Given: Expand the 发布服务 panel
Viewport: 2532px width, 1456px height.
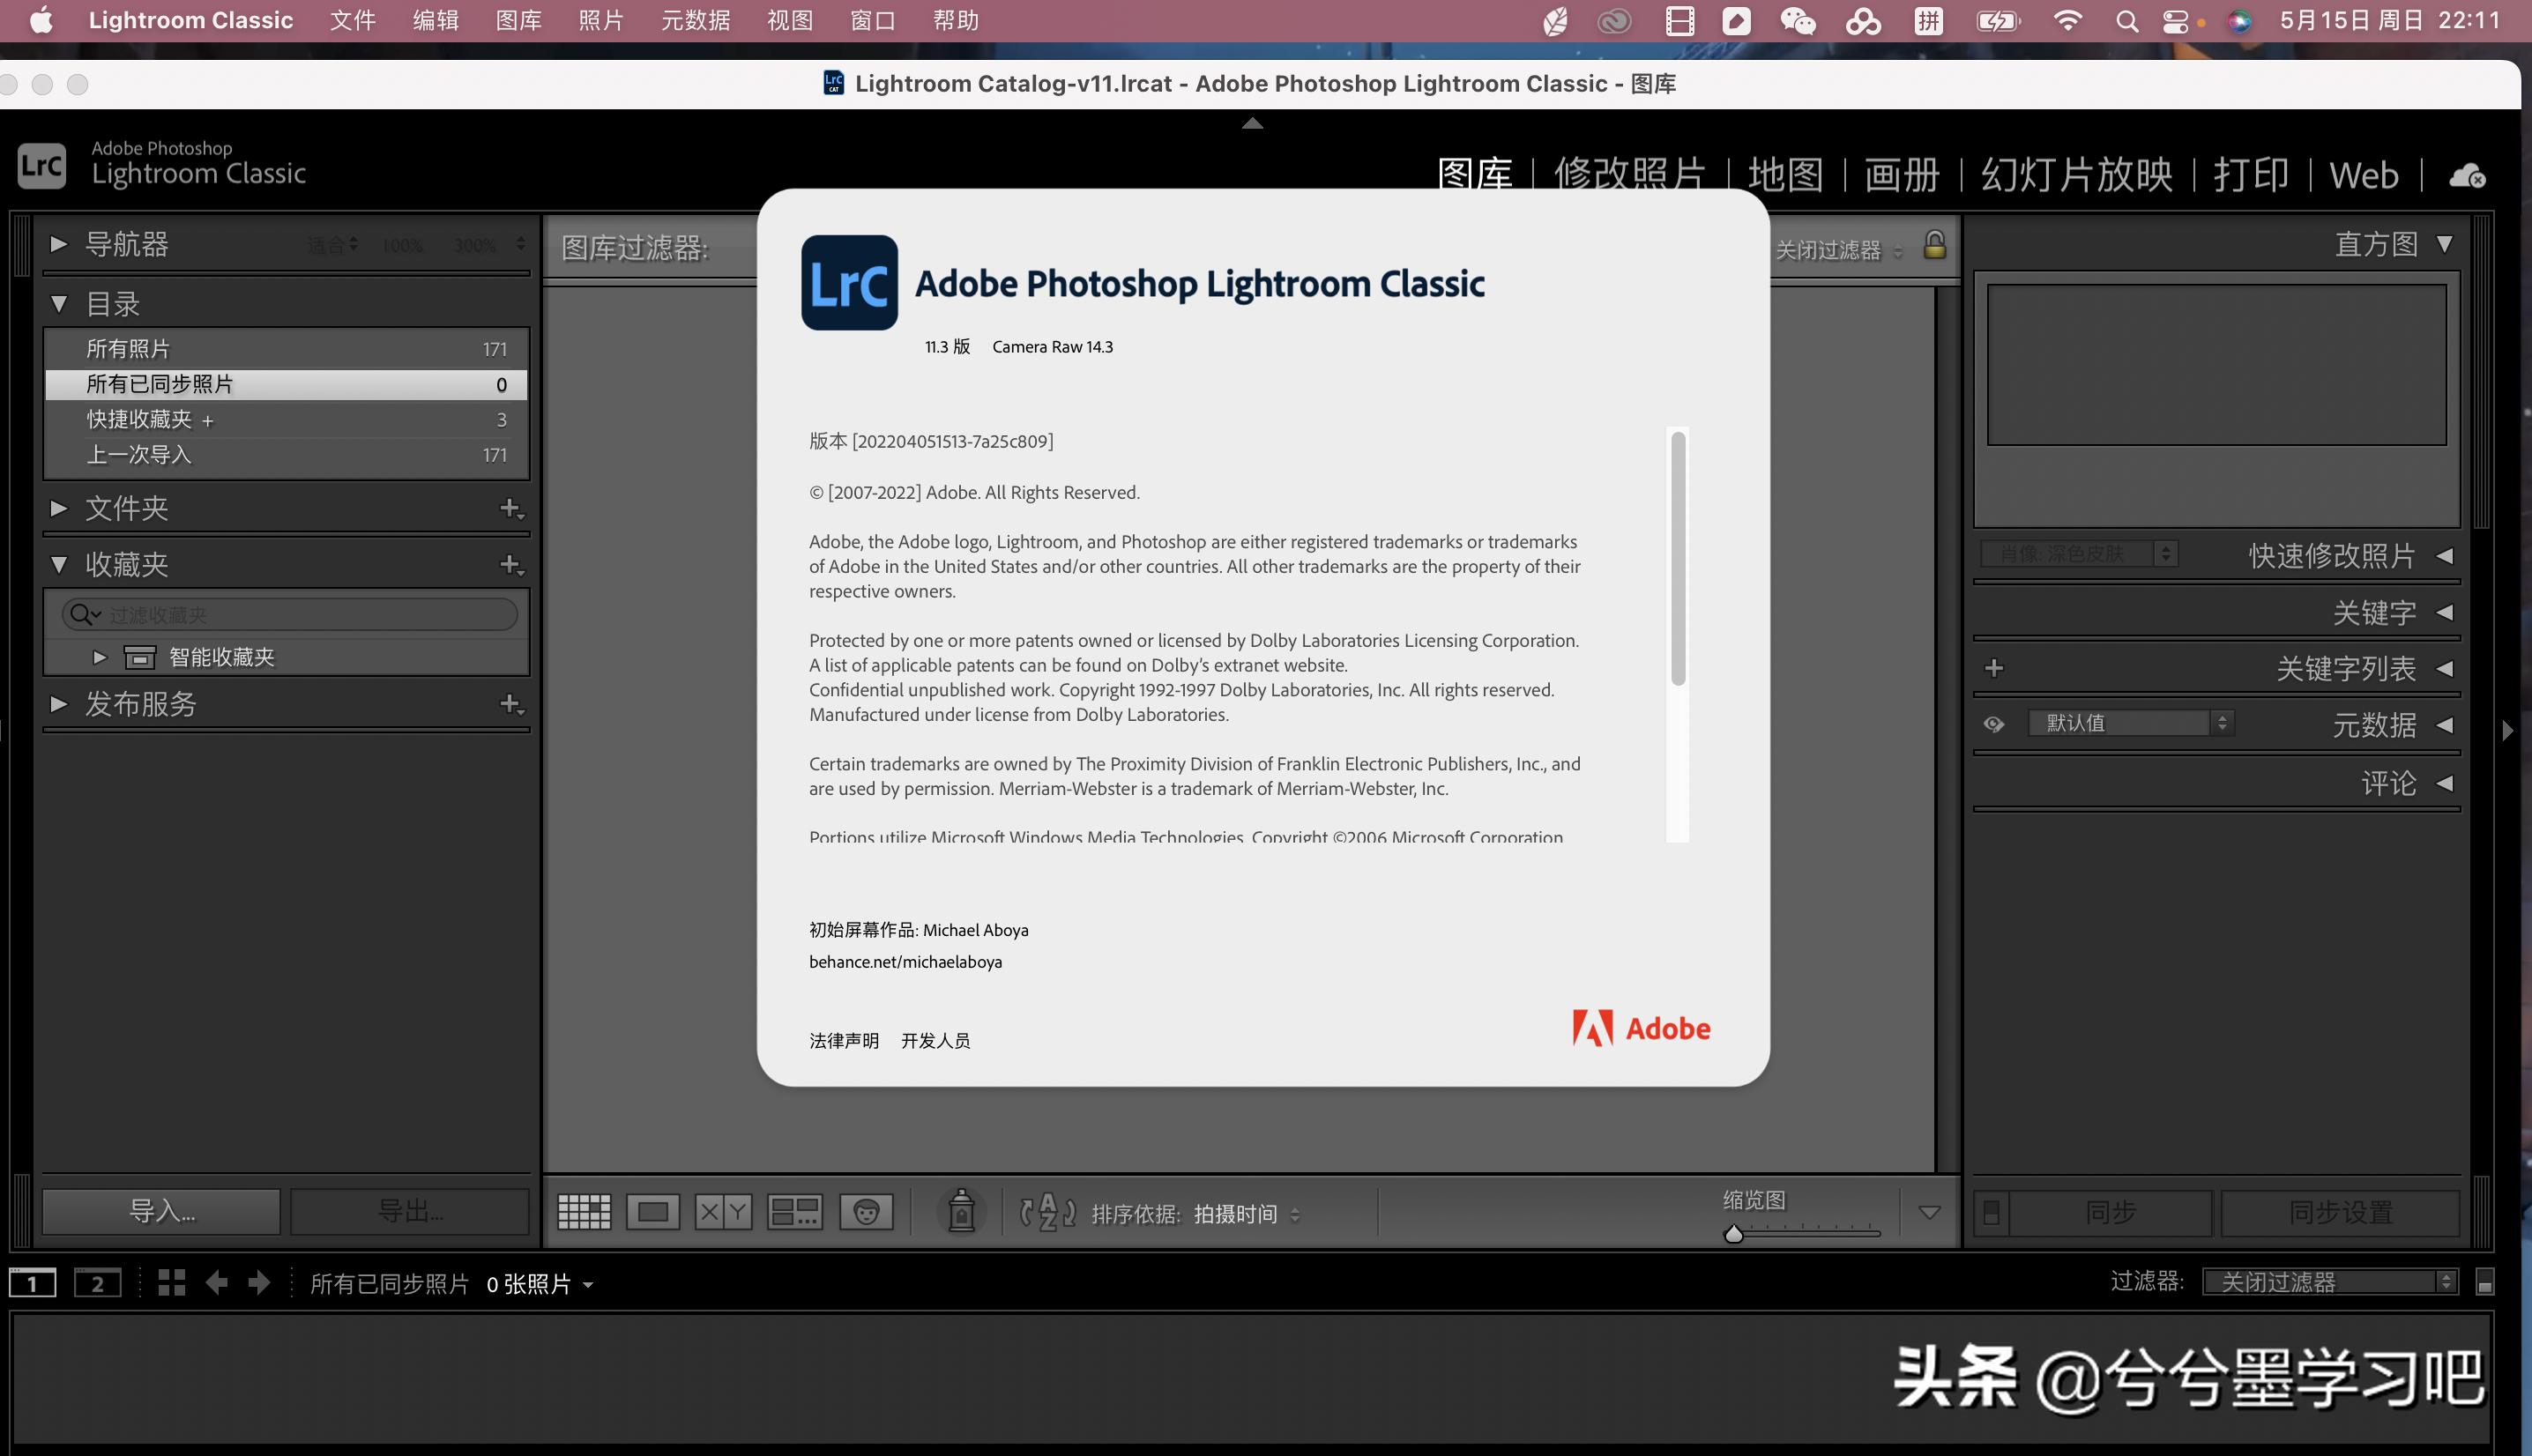Looking at the screenshot, I should 58,704.
